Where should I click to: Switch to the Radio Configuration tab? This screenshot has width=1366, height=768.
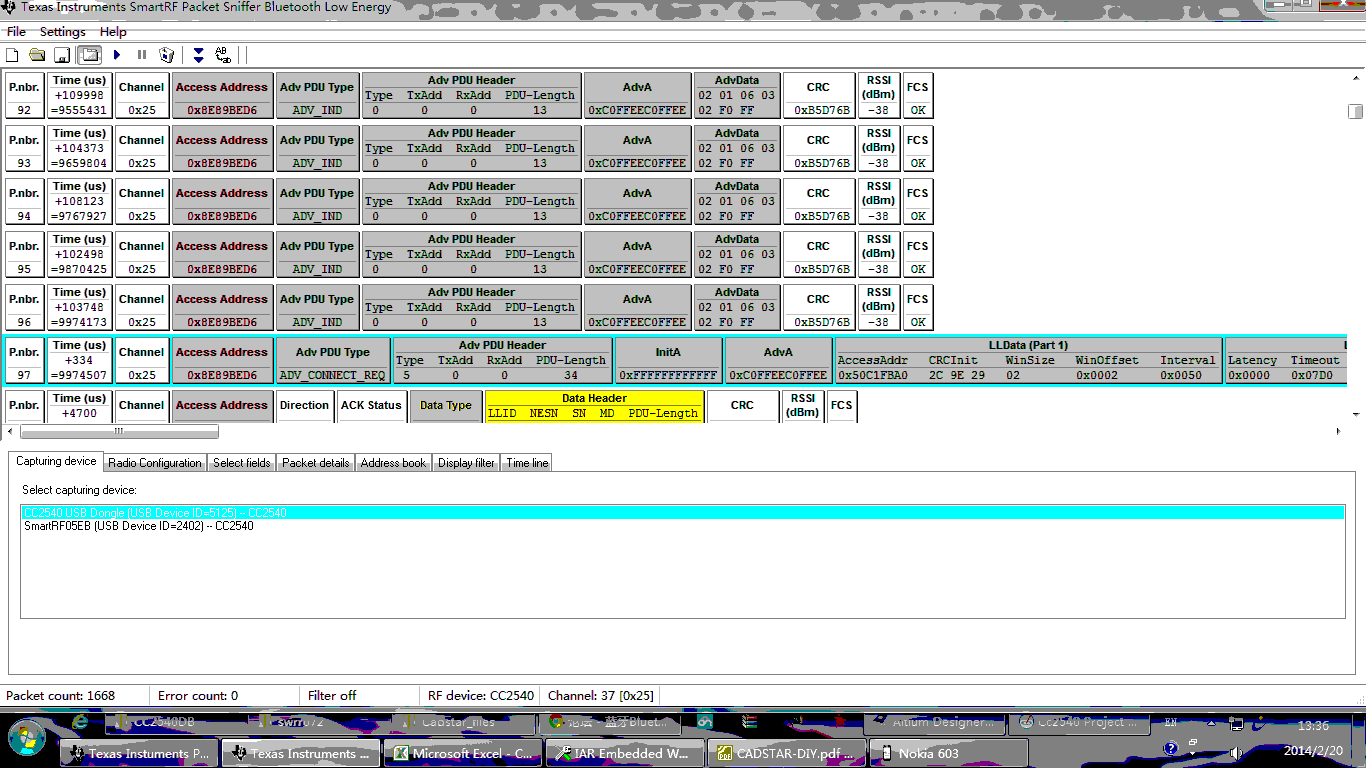click(x=155, y=463)
